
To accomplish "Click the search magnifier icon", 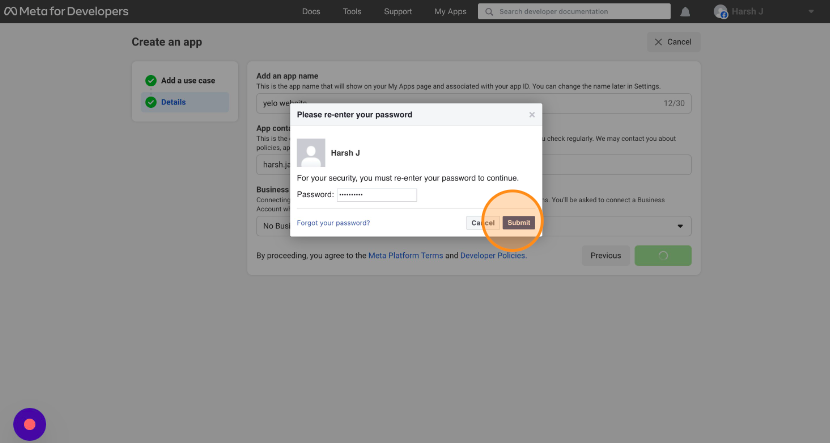I will pos(488,12).
